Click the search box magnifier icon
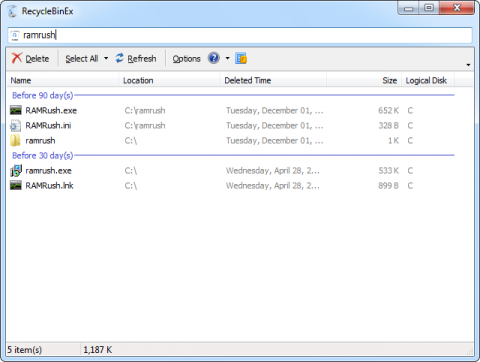Image resolution: width=480 pixels, height=362 pixels. point(15,35)
